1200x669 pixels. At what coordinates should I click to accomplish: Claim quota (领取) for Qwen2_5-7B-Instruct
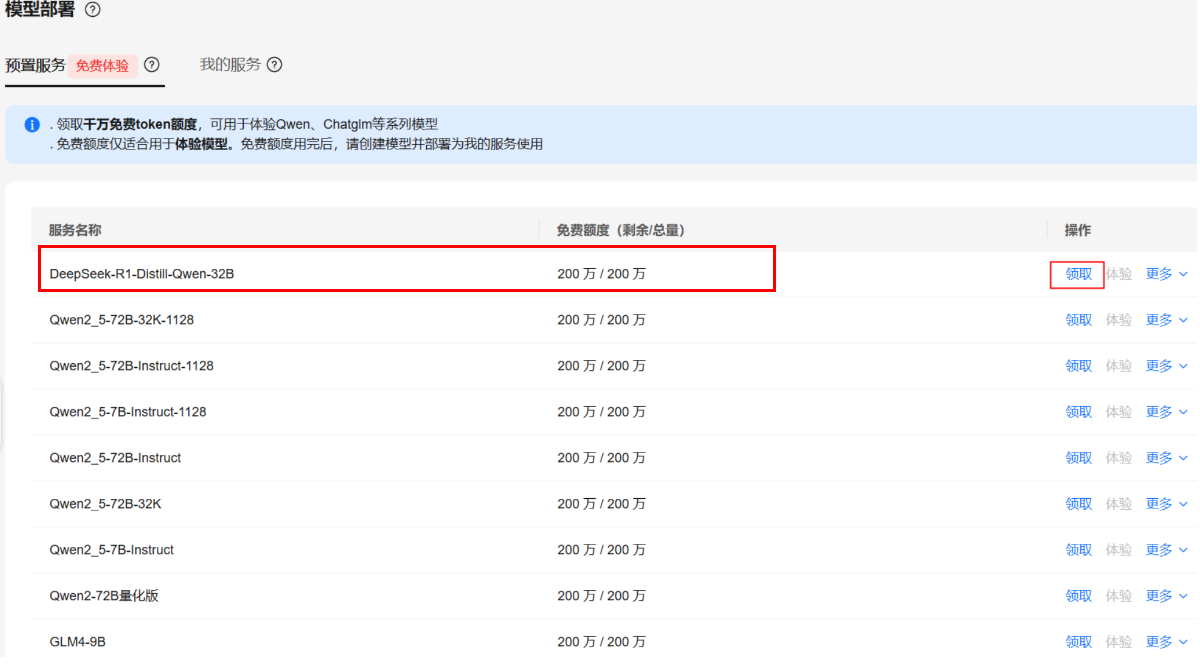(x=1079, y=550)
